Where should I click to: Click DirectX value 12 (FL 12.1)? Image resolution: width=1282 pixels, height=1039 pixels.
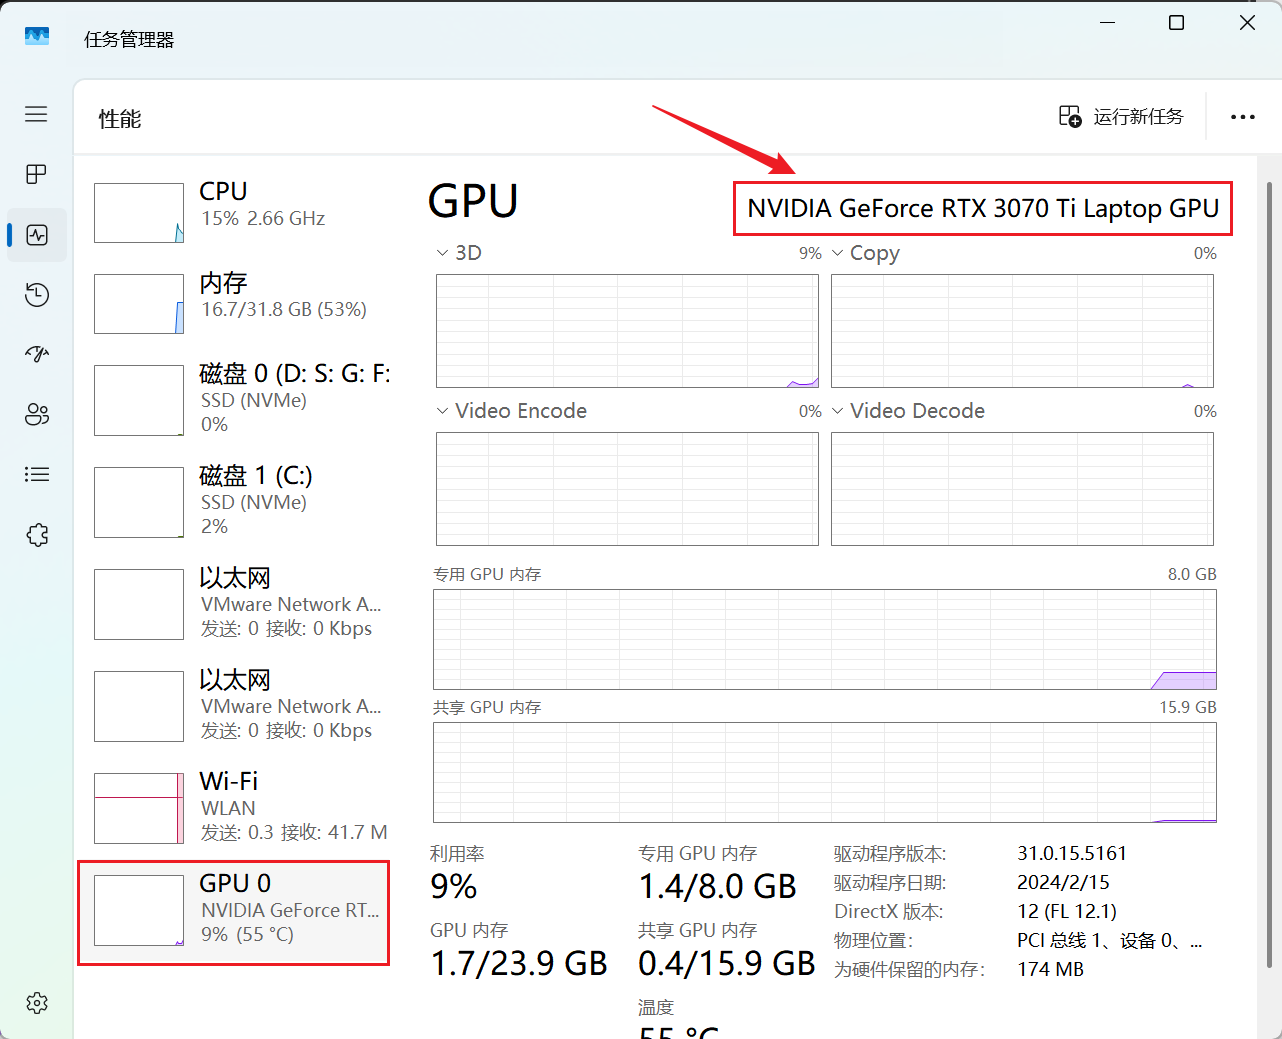coord(1067,911)
